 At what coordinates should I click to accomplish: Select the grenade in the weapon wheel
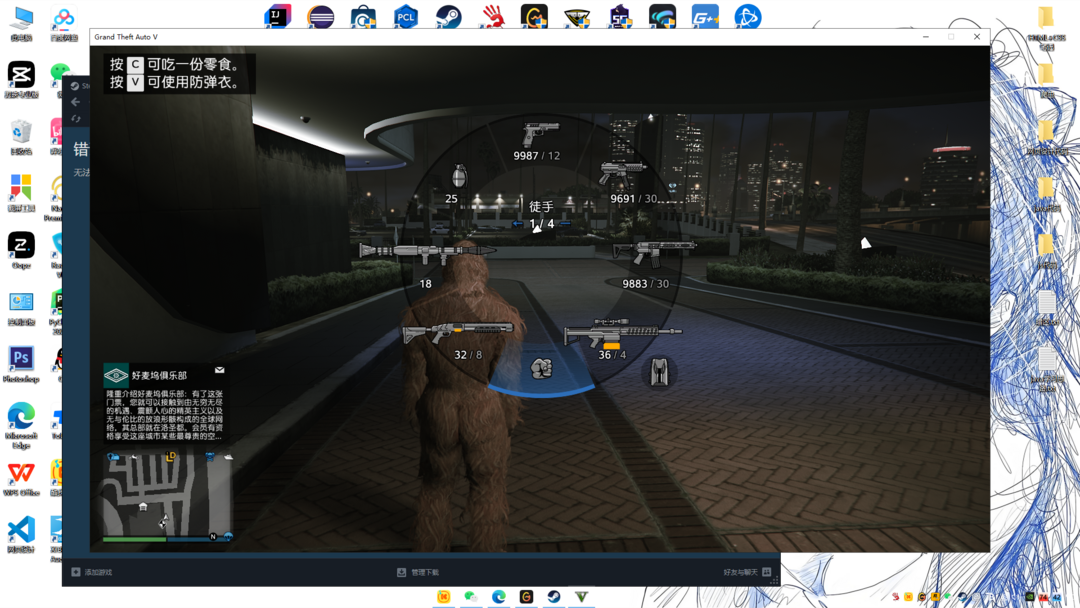pos(459,176)
